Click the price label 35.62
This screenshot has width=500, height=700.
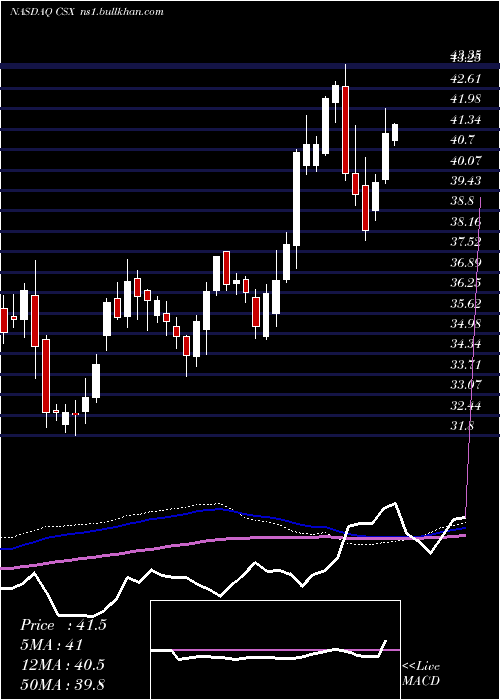[x=466, y=304]
